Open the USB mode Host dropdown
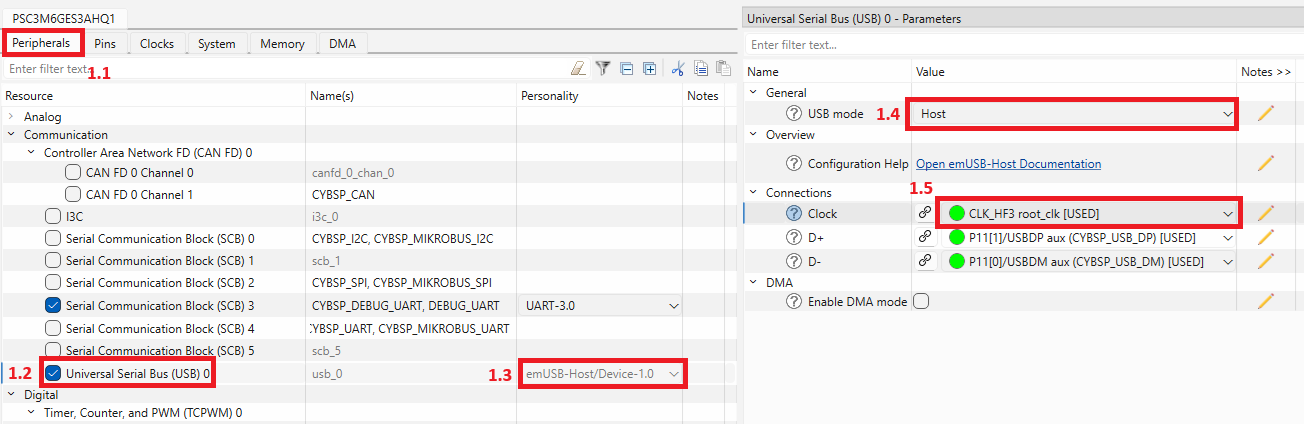The width and height of the screenshot is (1304, 424). 1074,114
